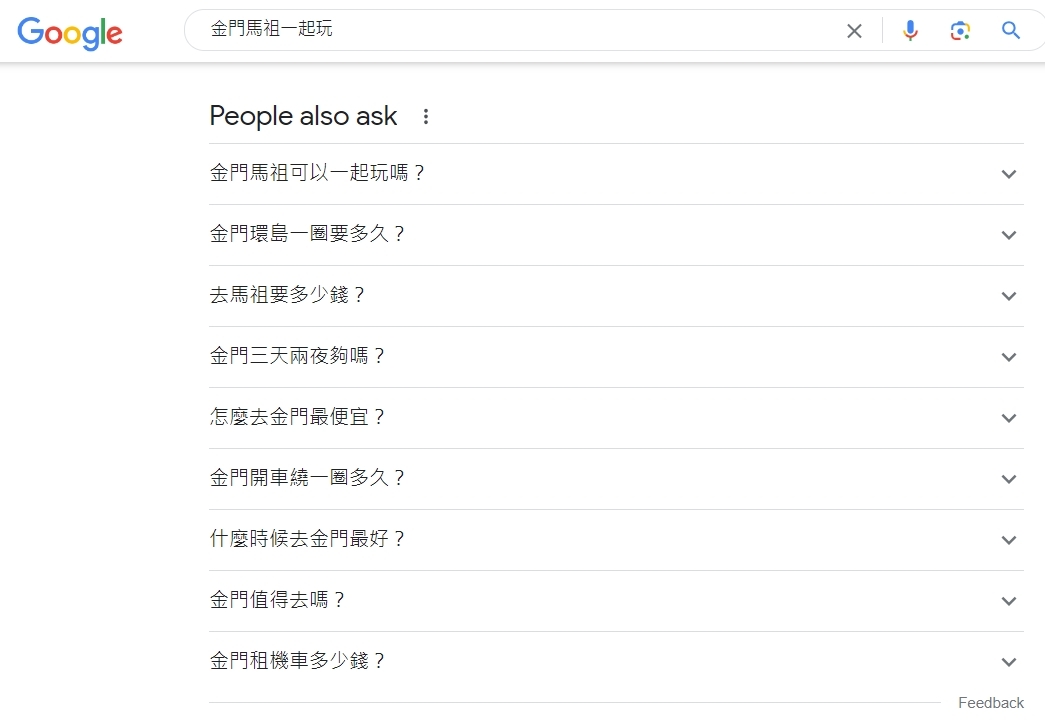
Task: Open Google Lens image search icon
Action: (960, 31)
